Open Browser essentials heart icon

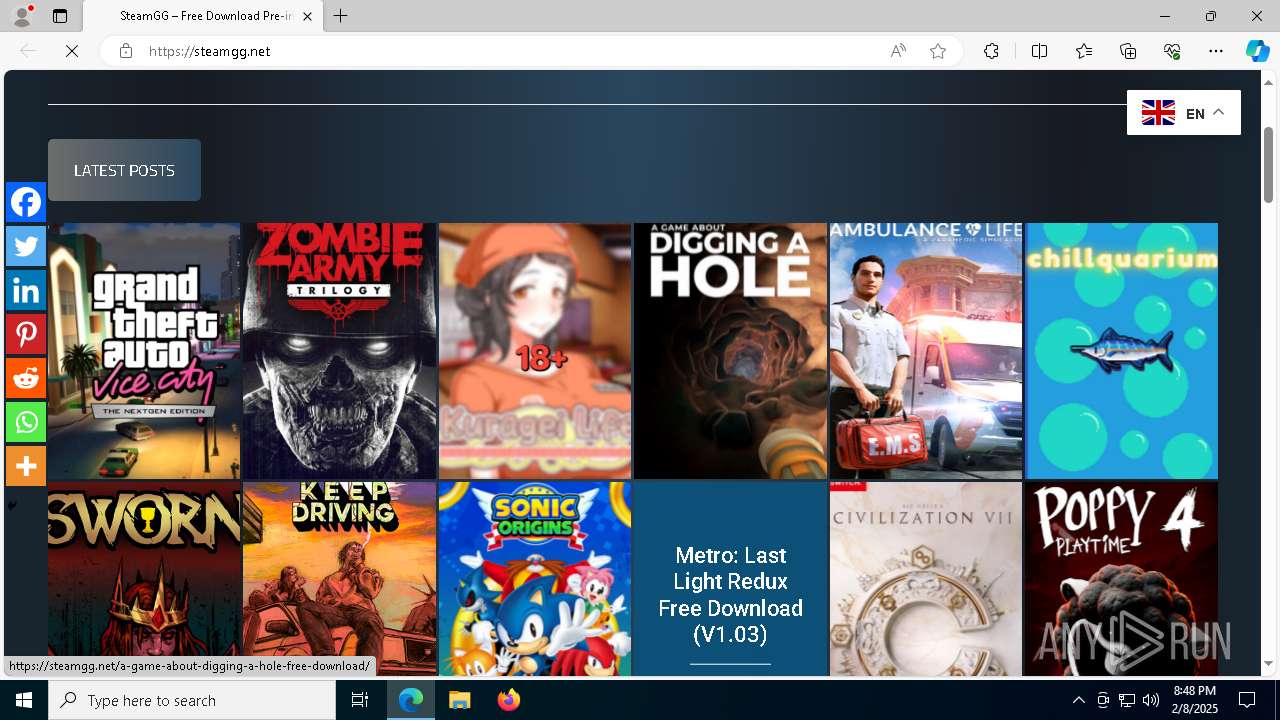coord(1172,51)
